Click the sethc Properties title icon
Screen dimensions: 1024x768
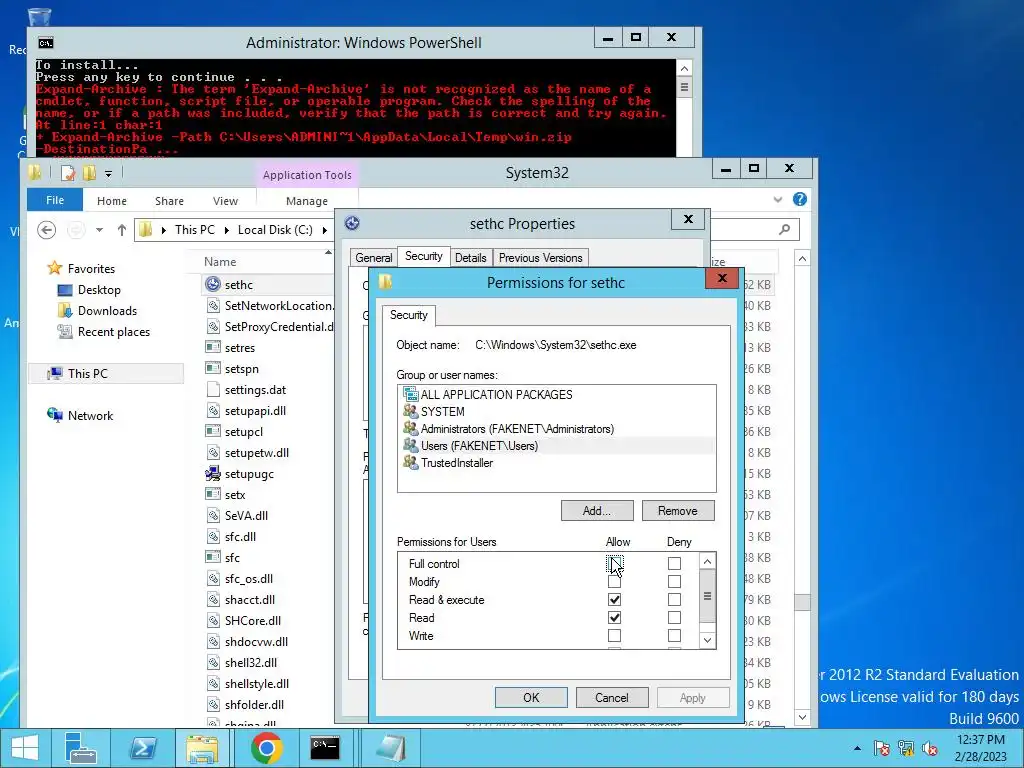(352, 223)
